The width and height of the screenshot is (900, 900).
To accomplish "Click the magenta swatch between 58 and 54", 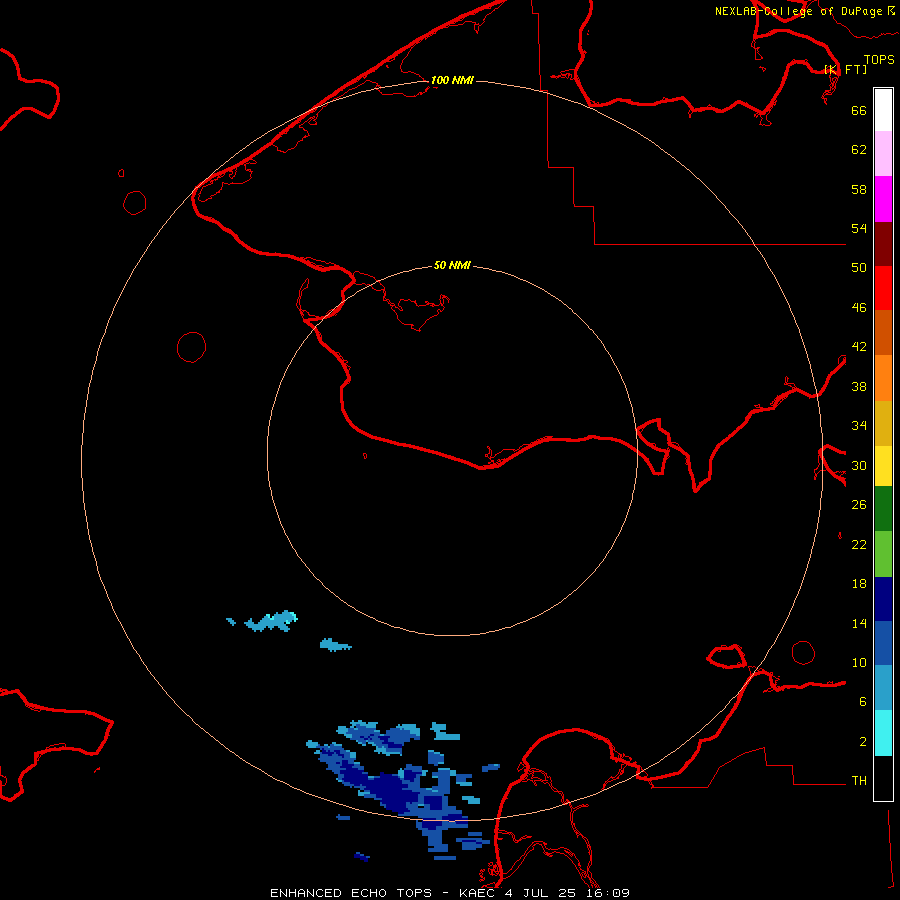I will click(883, 199).
